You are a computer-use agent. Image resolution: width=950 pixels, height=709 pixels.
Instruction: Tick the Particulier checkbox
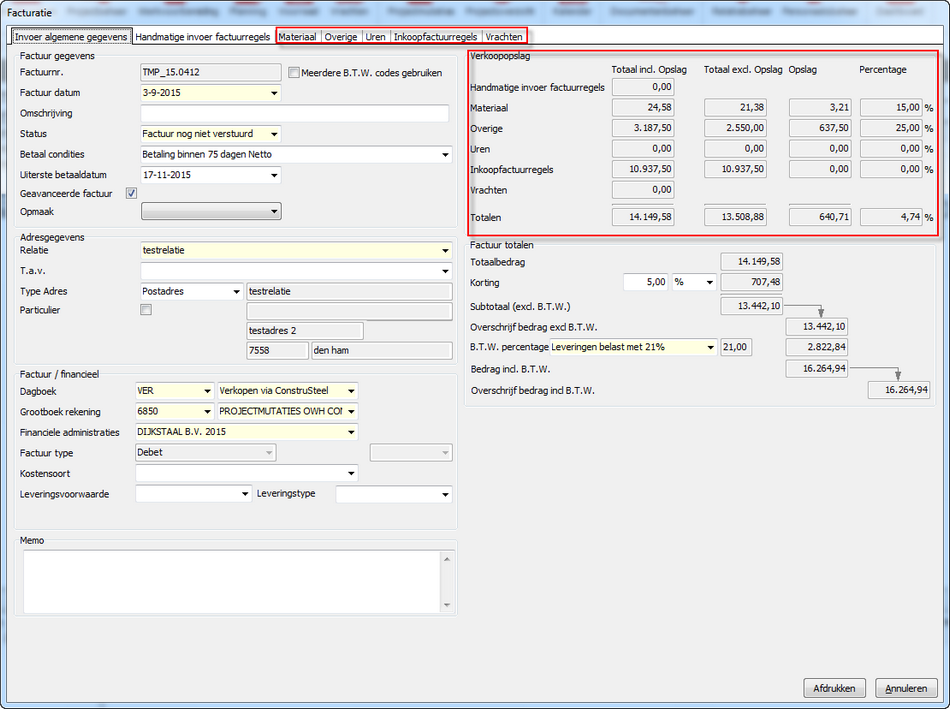[x=146, y=310]
